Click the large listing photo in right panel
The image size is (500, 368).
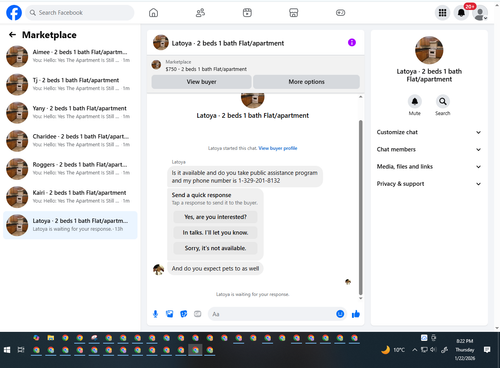click(x=429, y=50)
